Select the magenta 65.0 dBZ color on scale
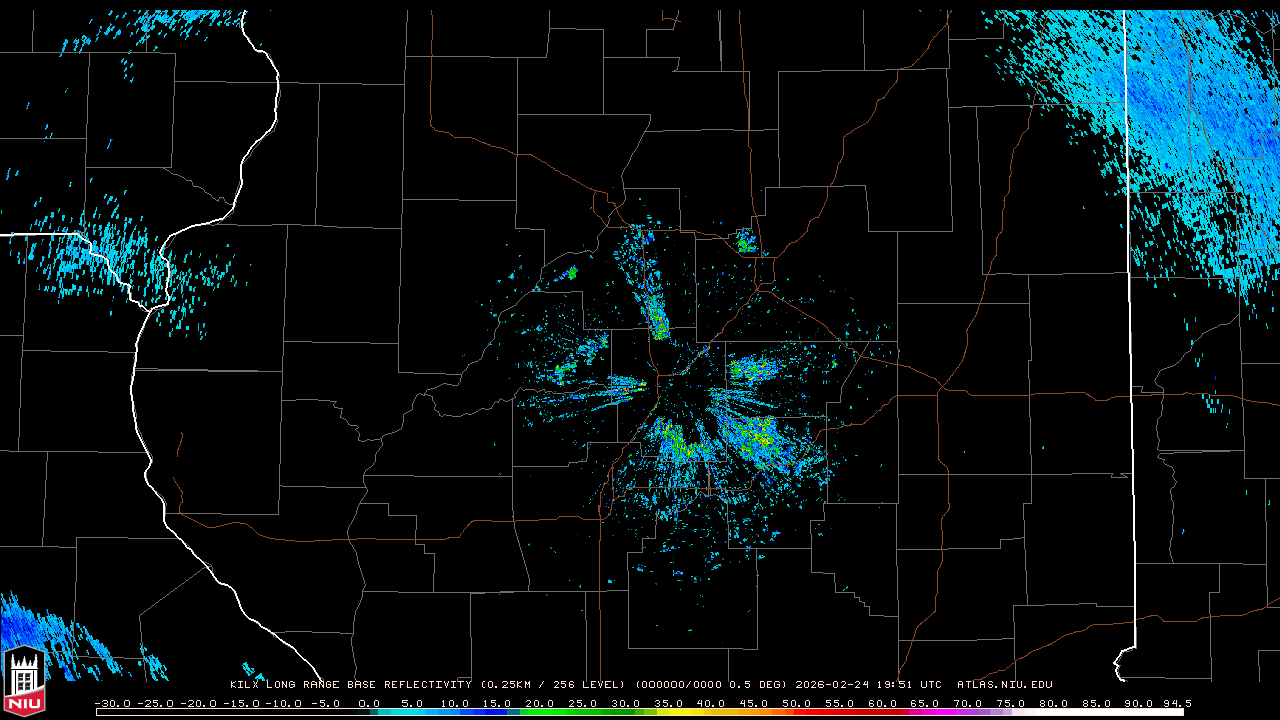 [924, 712]
